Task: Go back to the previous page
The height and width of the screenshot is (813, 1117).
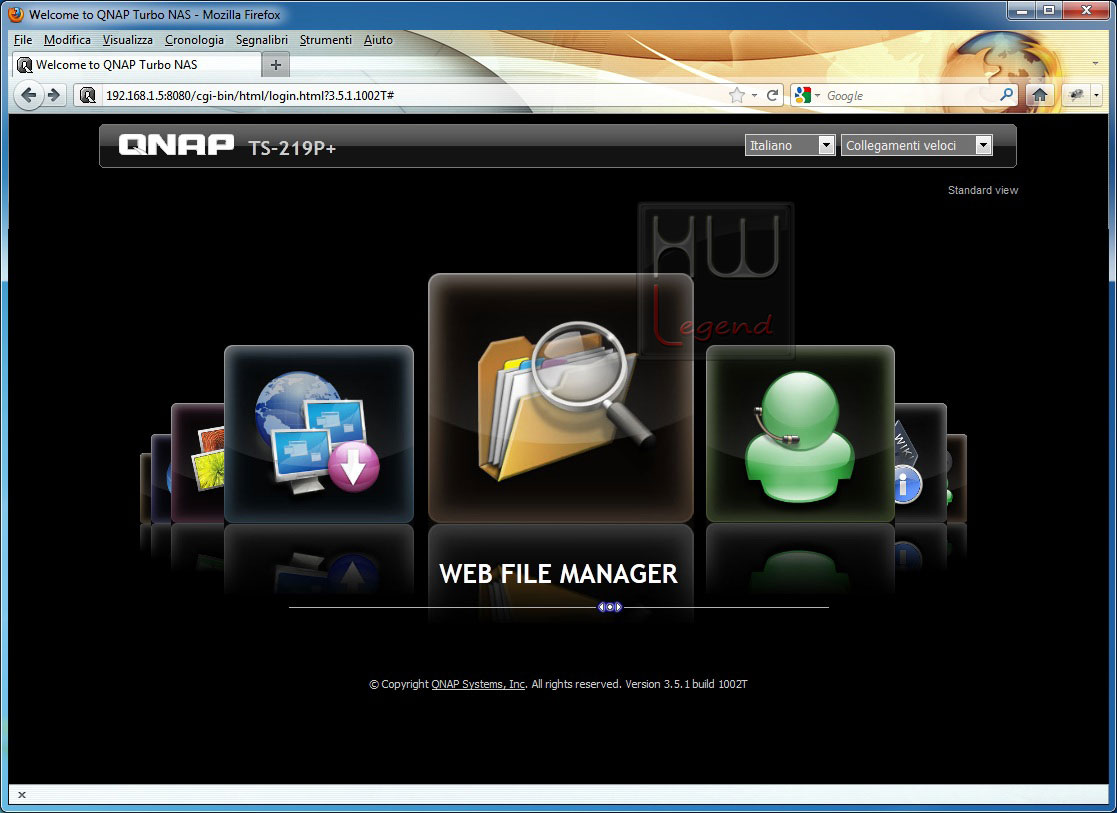Action: (28, 95)
